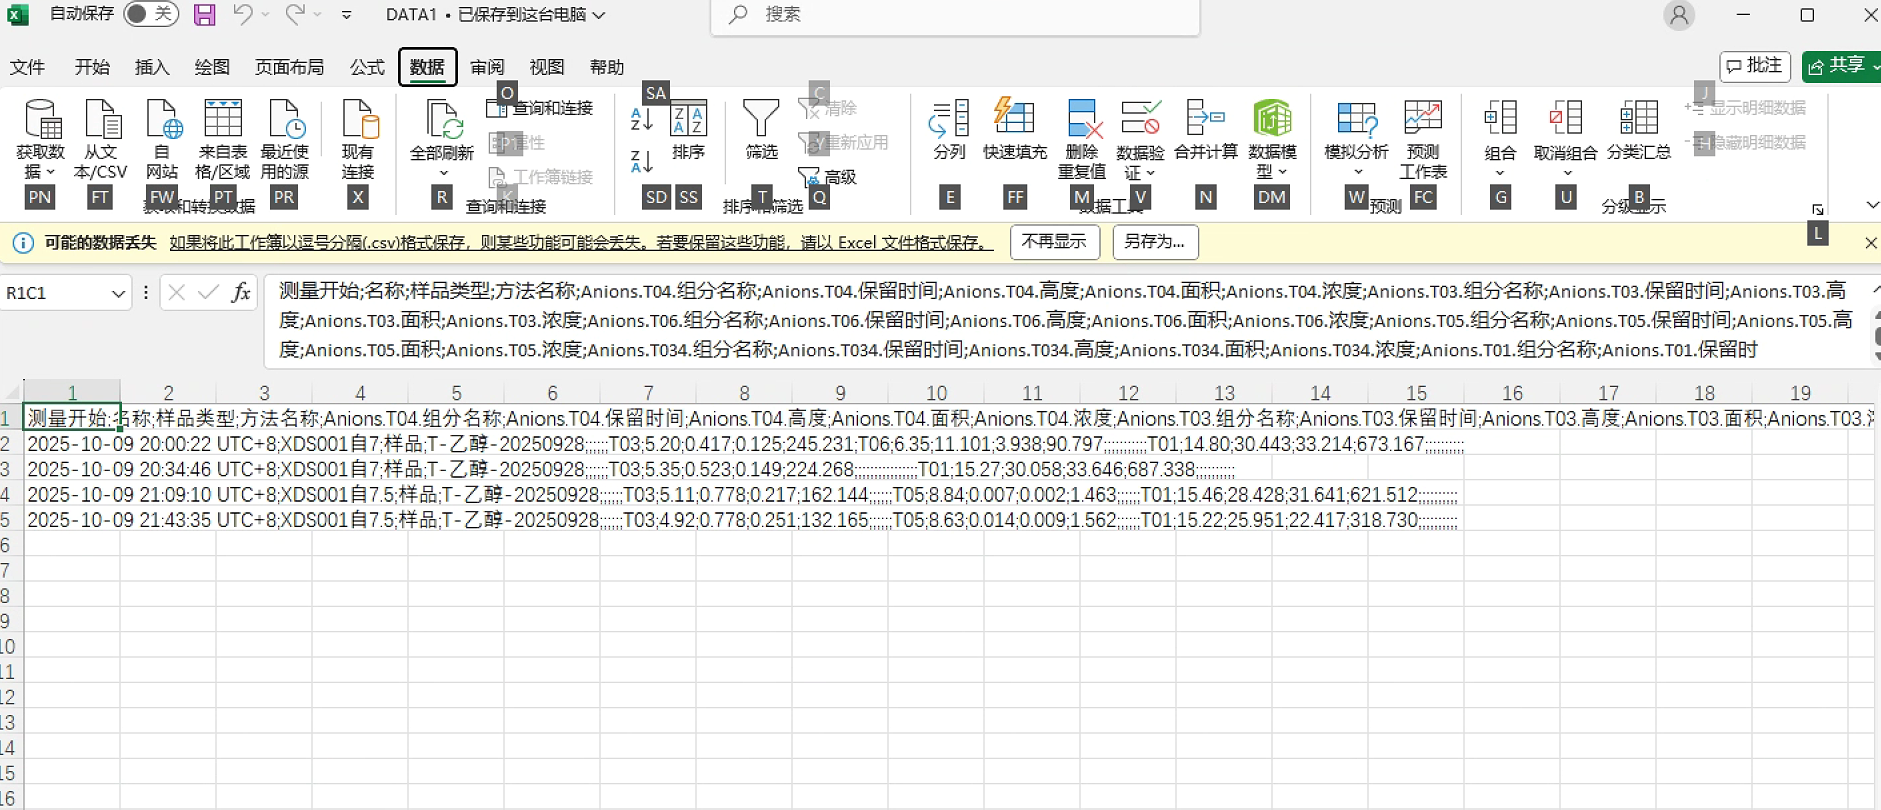Toggle the AutoSave (自动保存) switch
This screenshot has width=1881, height=810.
[x=152, y=14]
